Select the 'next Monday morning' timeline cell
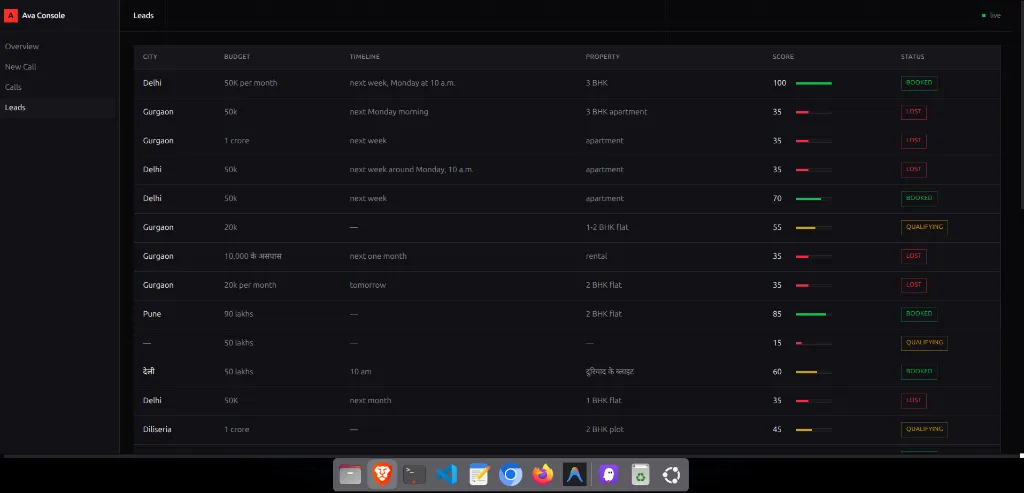The width and height of the screenshot is (1024, 493). (x=389, y=112)
